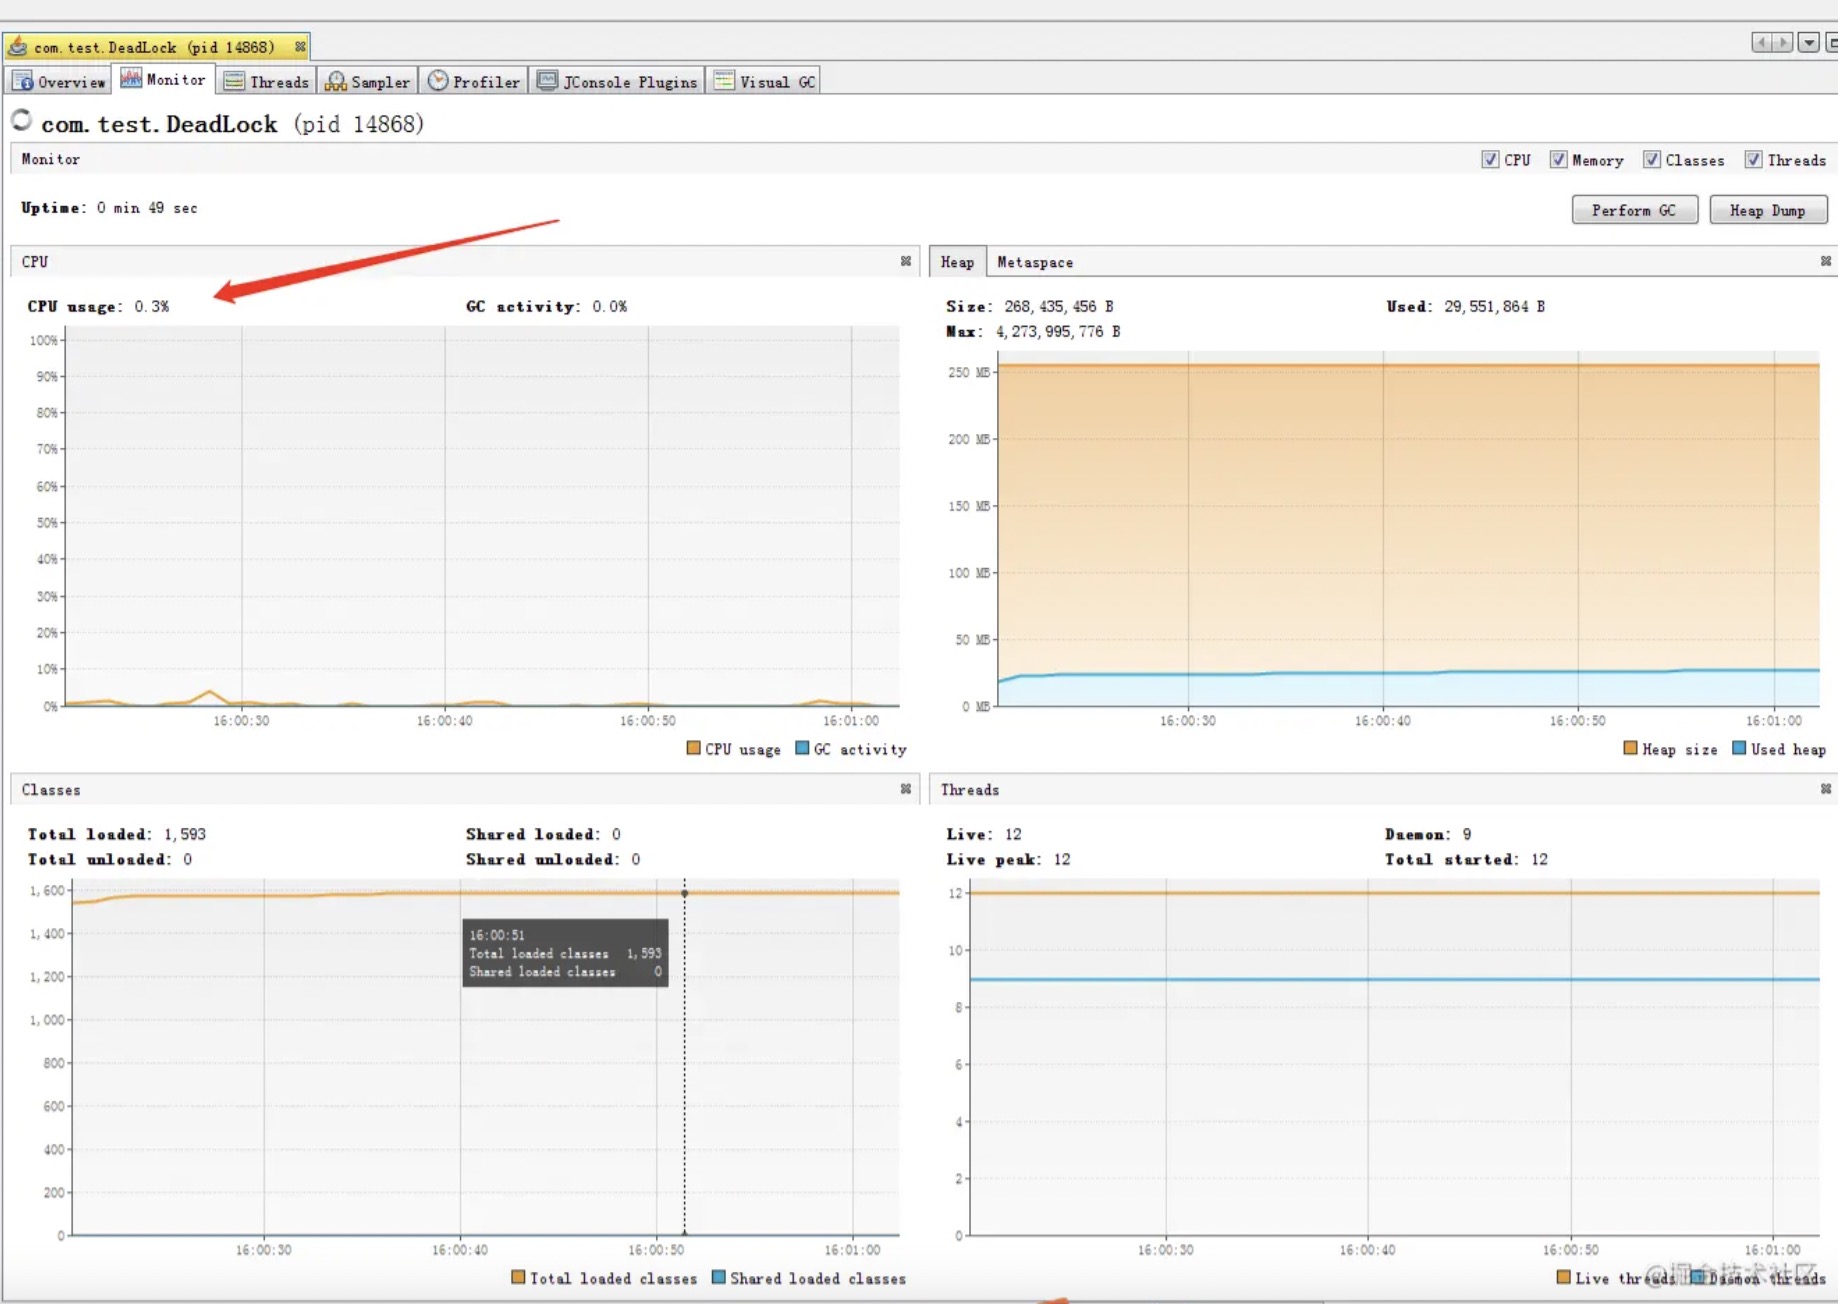Click the Sampler tab icon
Image resolution: width=1838 pixels, height=1304 pixels.
point(336,81)
